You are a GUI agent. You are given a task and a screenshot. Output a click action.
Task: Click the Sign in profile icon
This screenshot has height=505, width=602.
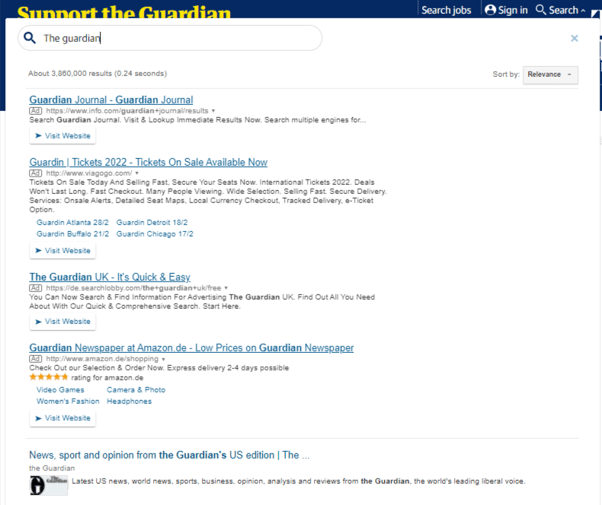[x=490, y=10]
